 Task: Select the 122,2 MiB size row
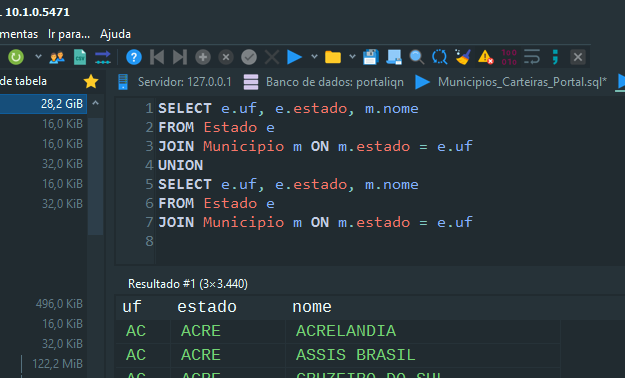[43, 364]
